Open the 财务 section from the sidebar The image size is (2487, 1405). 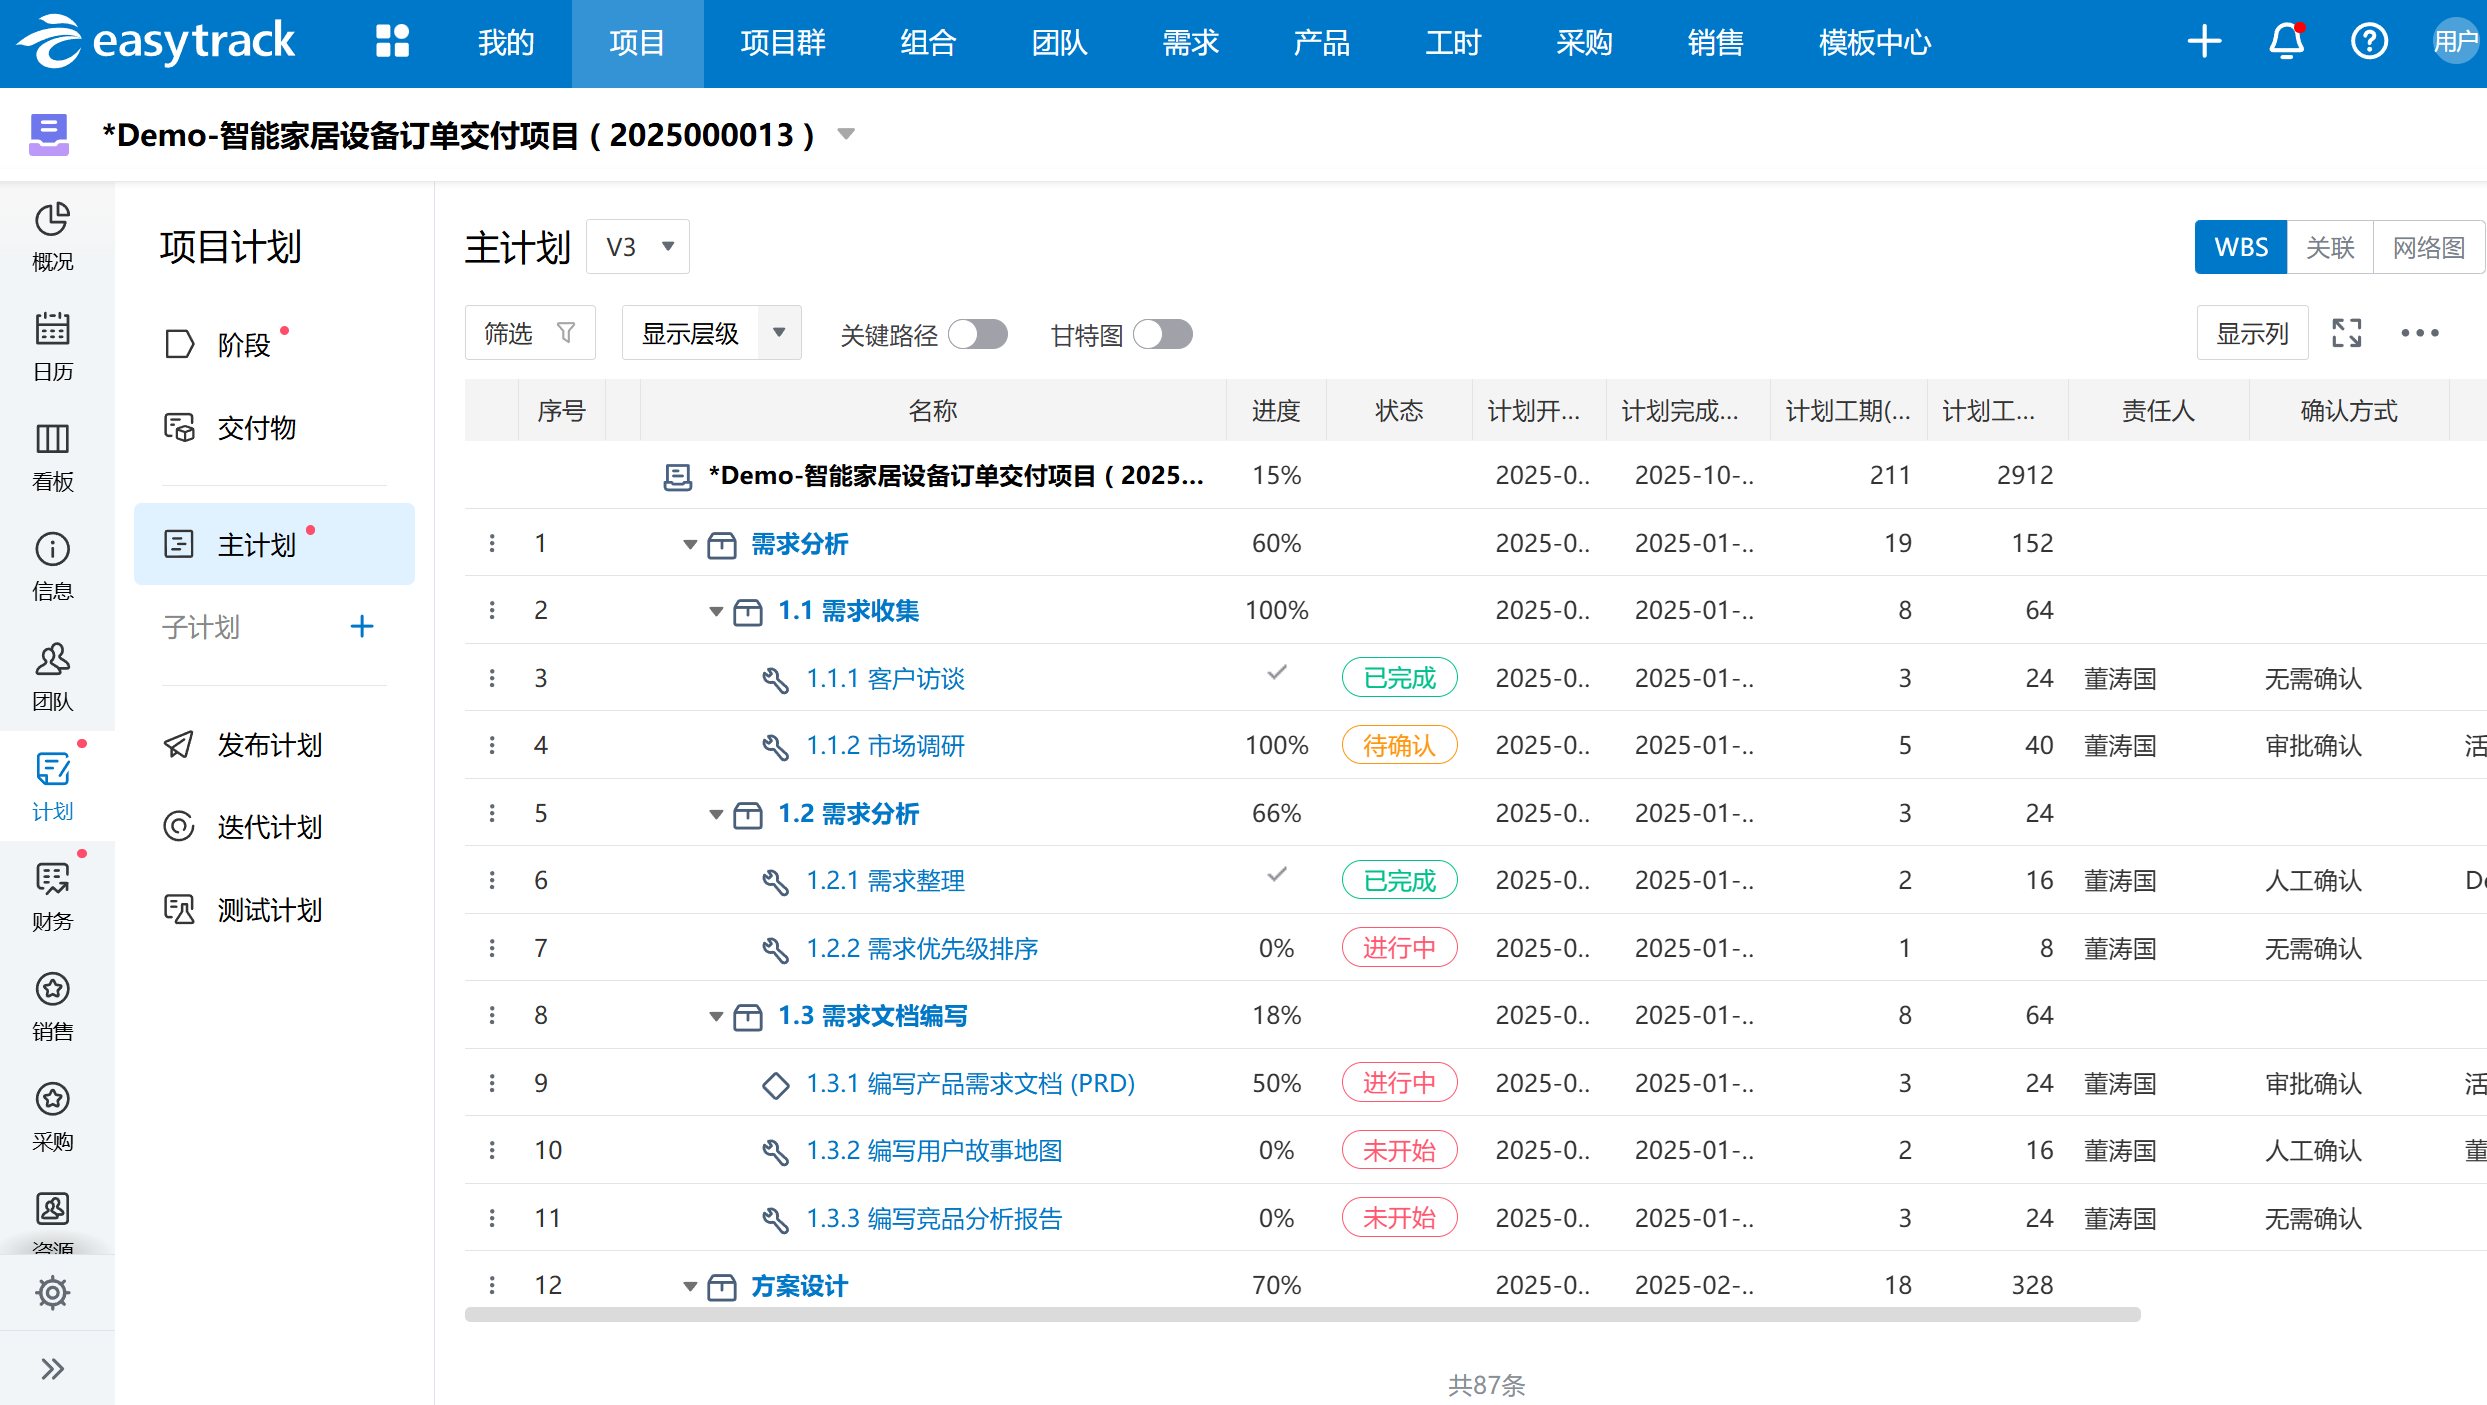click(52, 897)
